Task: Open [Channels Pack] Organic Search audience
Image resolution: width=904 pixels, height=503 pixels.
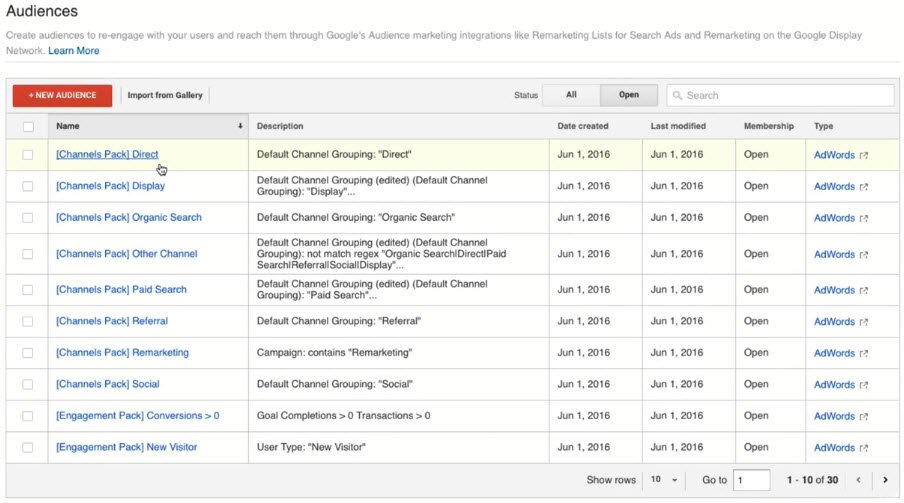Action: pos(129,217)
